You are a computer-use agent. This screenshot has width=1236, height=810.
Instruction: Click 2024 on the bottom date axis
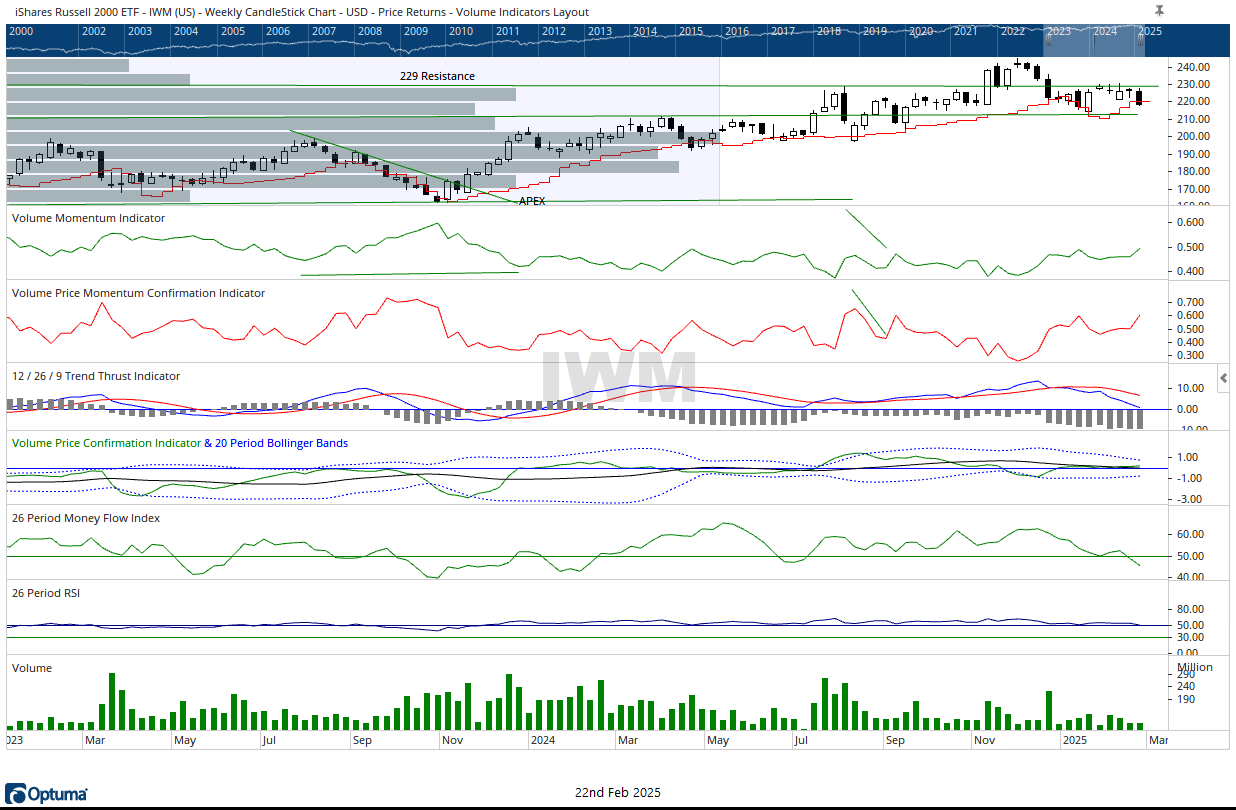point(542,740)
